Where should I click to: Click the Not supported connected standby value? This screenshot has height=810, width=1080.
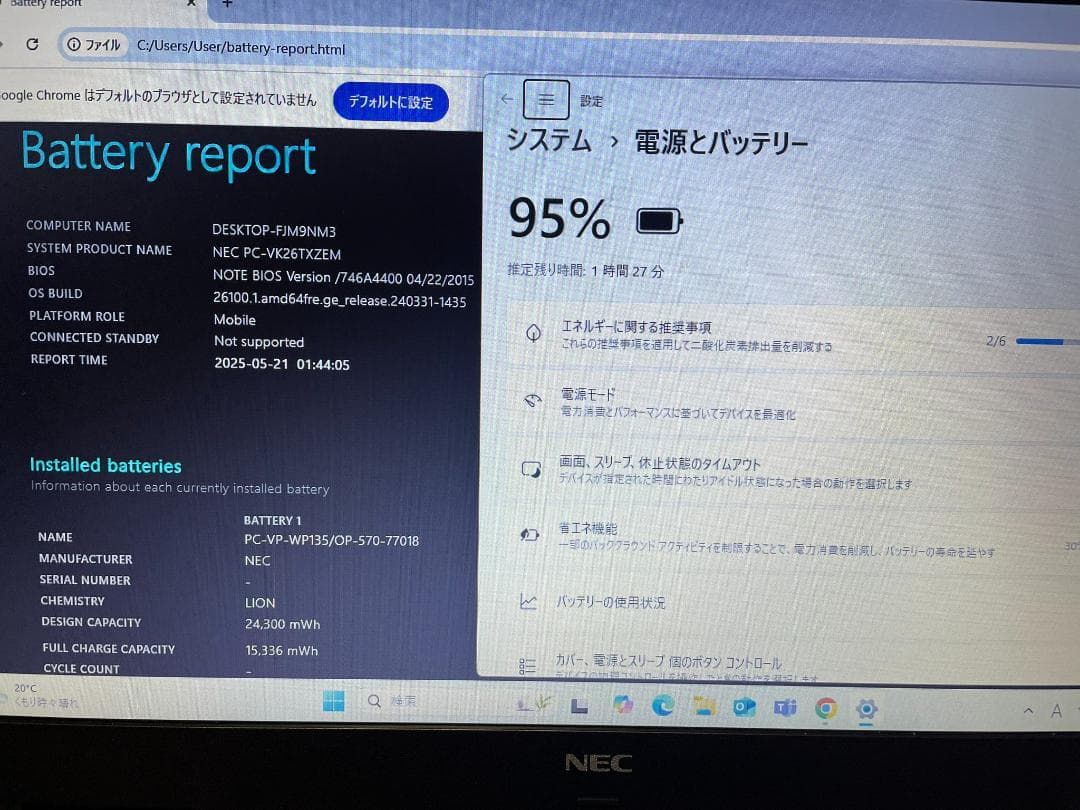[258, 342]
